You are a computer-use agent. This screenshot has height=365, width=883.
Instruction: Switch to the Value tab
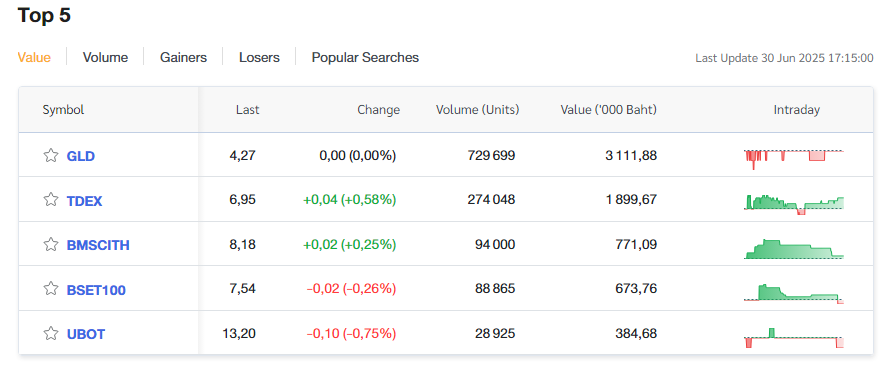click(x=34, y=57)
